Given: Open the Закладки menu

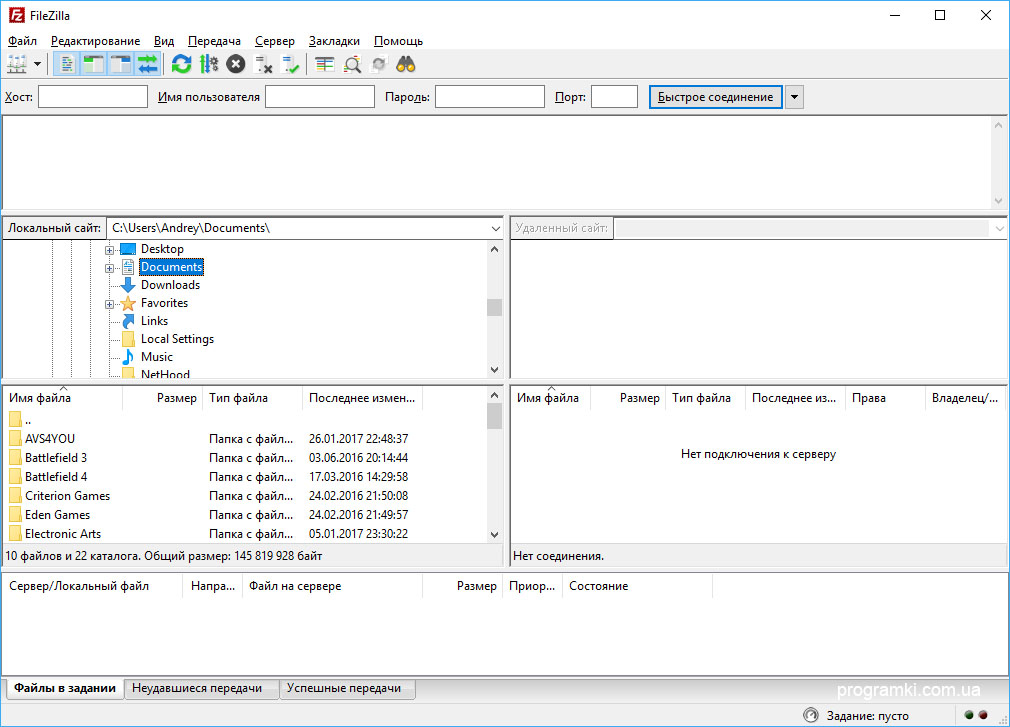Looking at the screenshot, I should (334, 41).
